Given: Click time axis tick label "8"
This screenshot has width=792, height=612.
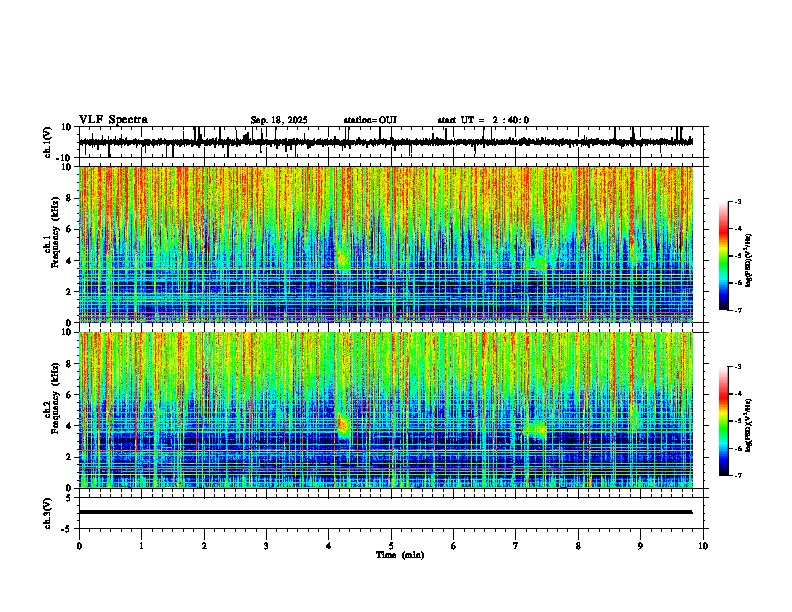Looking at the screenshot, I should (x=578, y=546).
